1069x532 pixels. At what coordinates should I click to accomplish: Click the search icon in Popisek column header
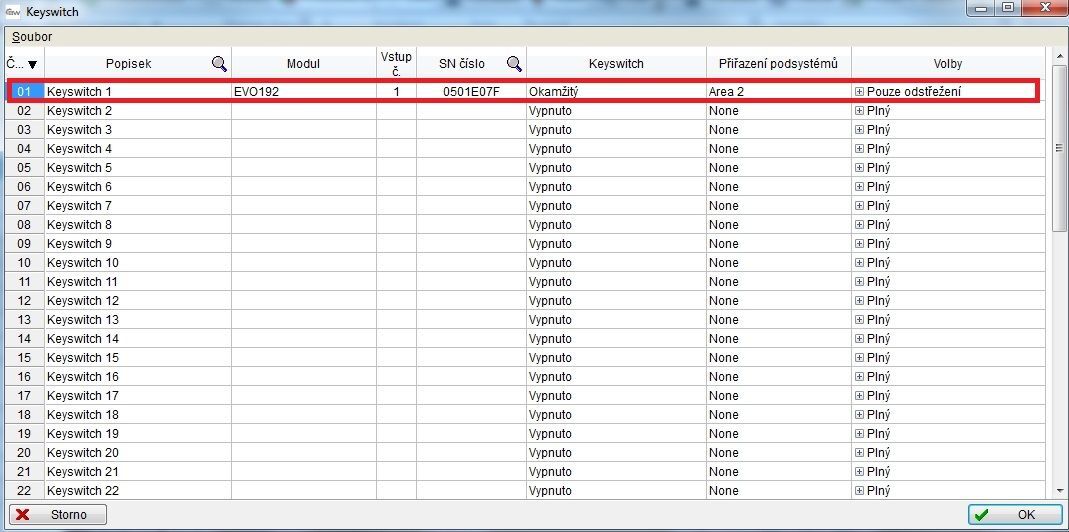(x=219, y=64)
